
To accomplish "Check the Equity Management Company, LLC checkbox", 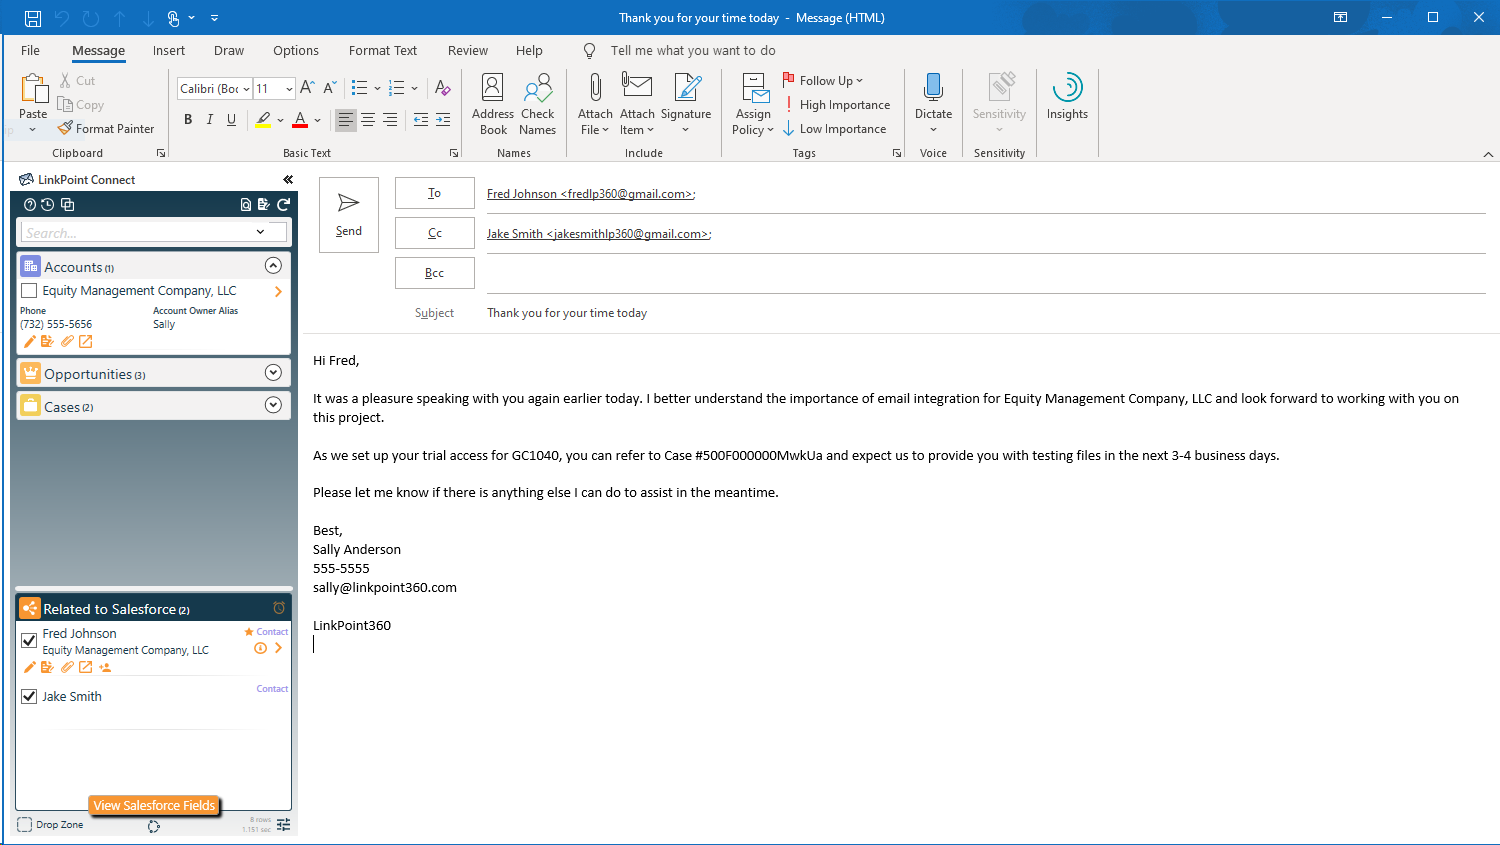I will 29,291.
